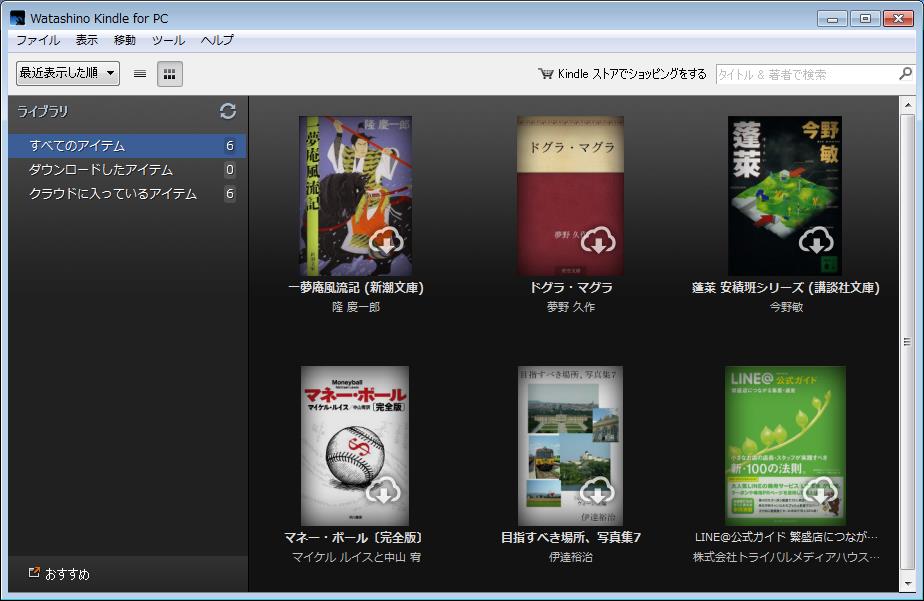Click the Kindle Store shopping cart icon
This screenshot has width=924, height=601.
tap(546, 74)
